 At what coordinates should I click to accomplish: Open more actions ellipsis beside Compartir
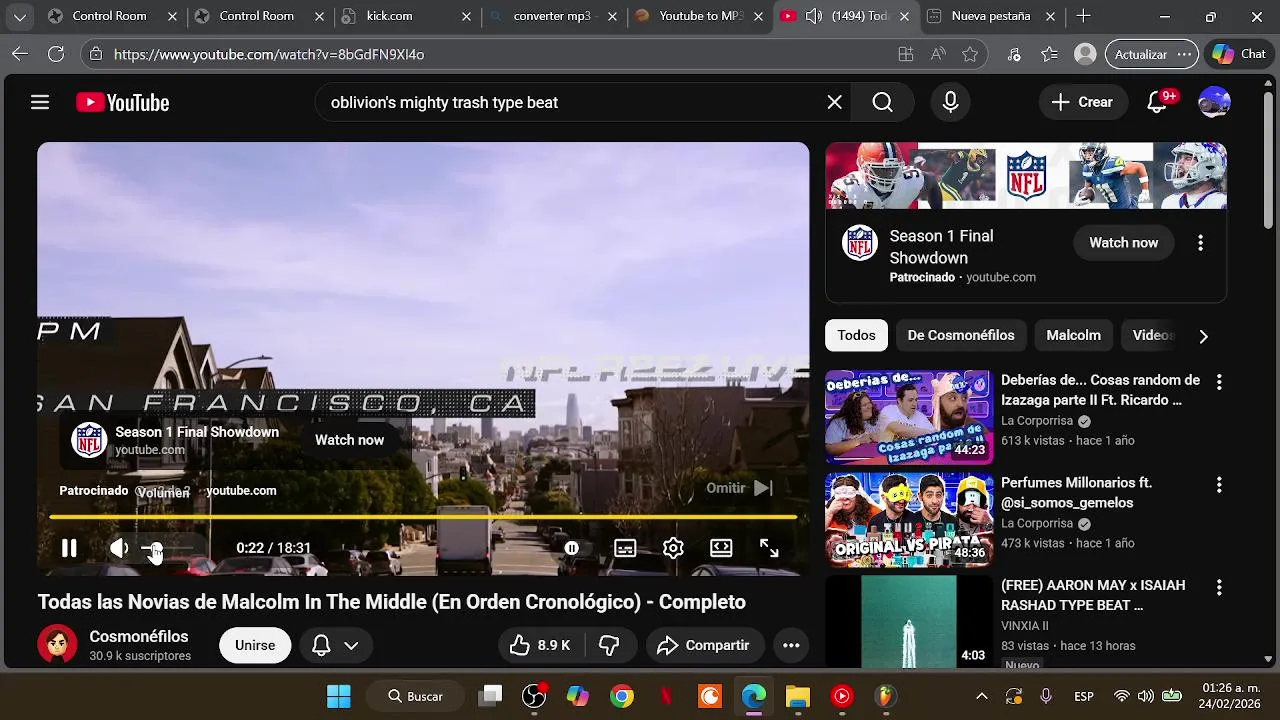pos(791,646)
